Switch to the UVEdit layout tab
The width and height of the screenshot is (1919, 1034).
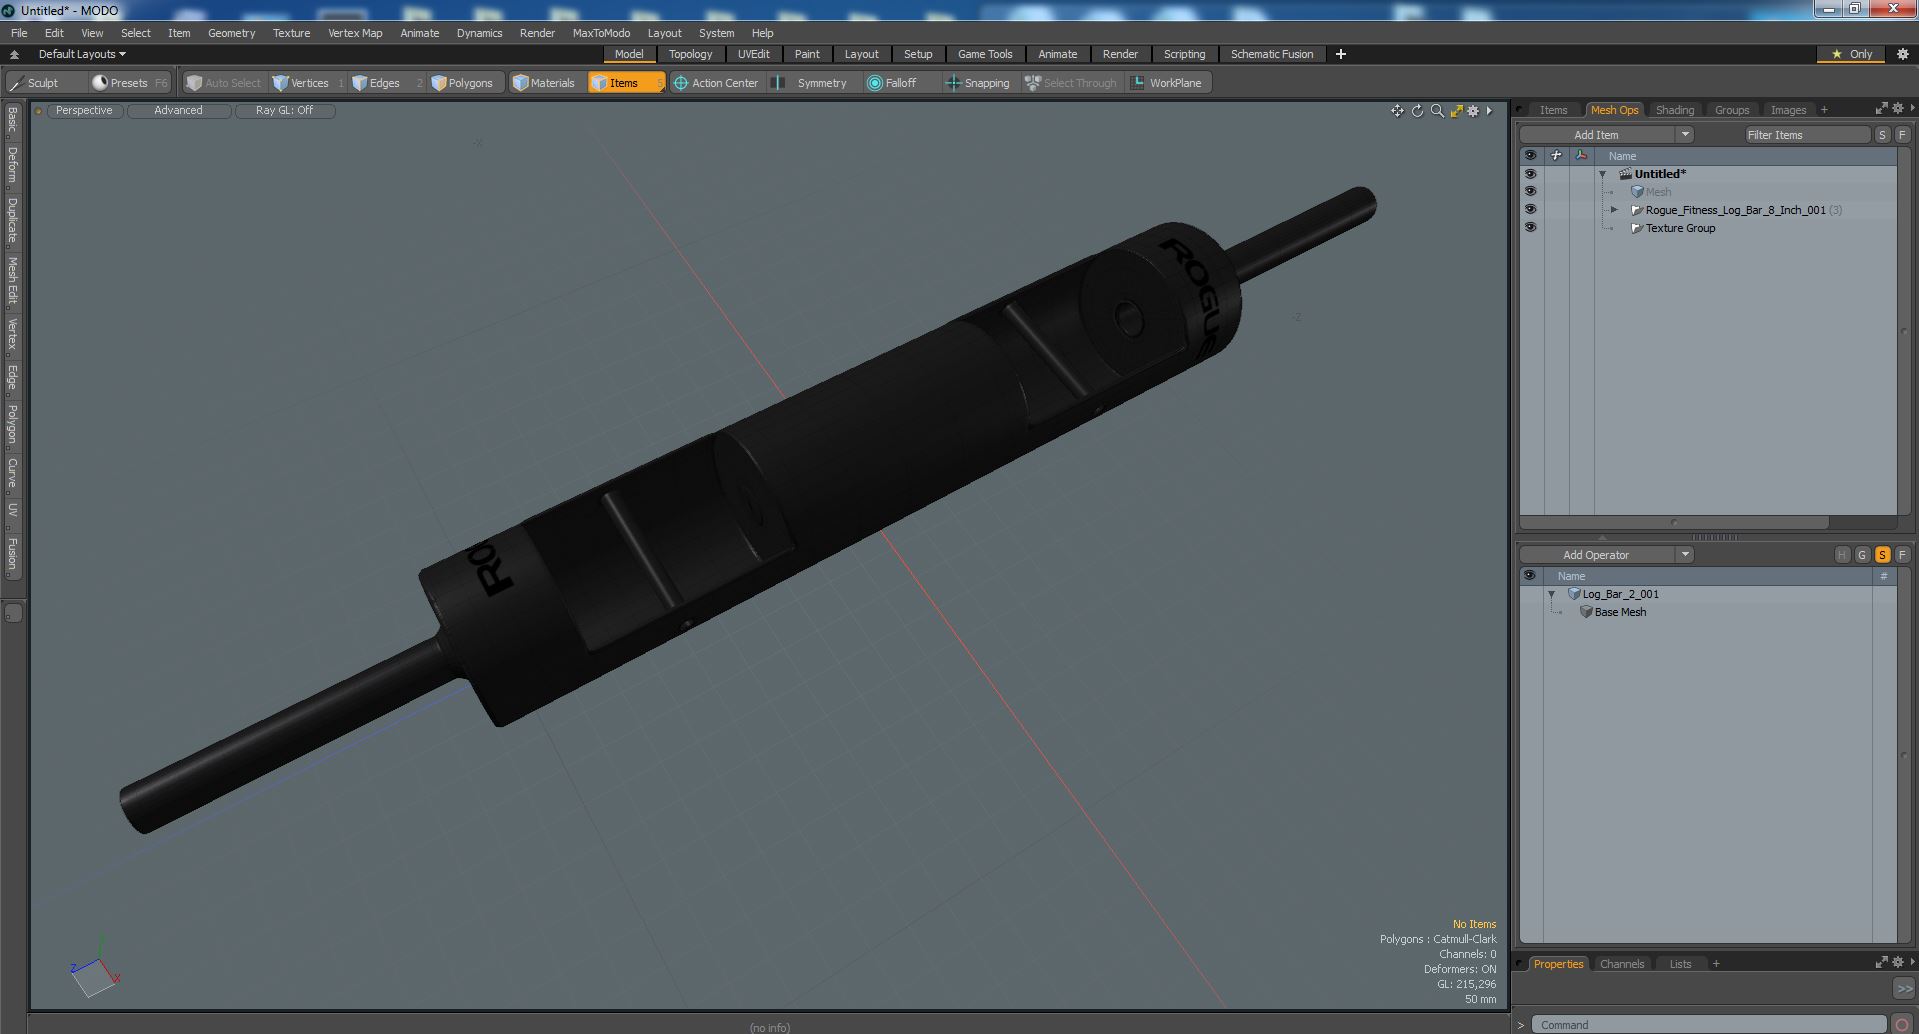pyautogui.click(x=753, y=54)
